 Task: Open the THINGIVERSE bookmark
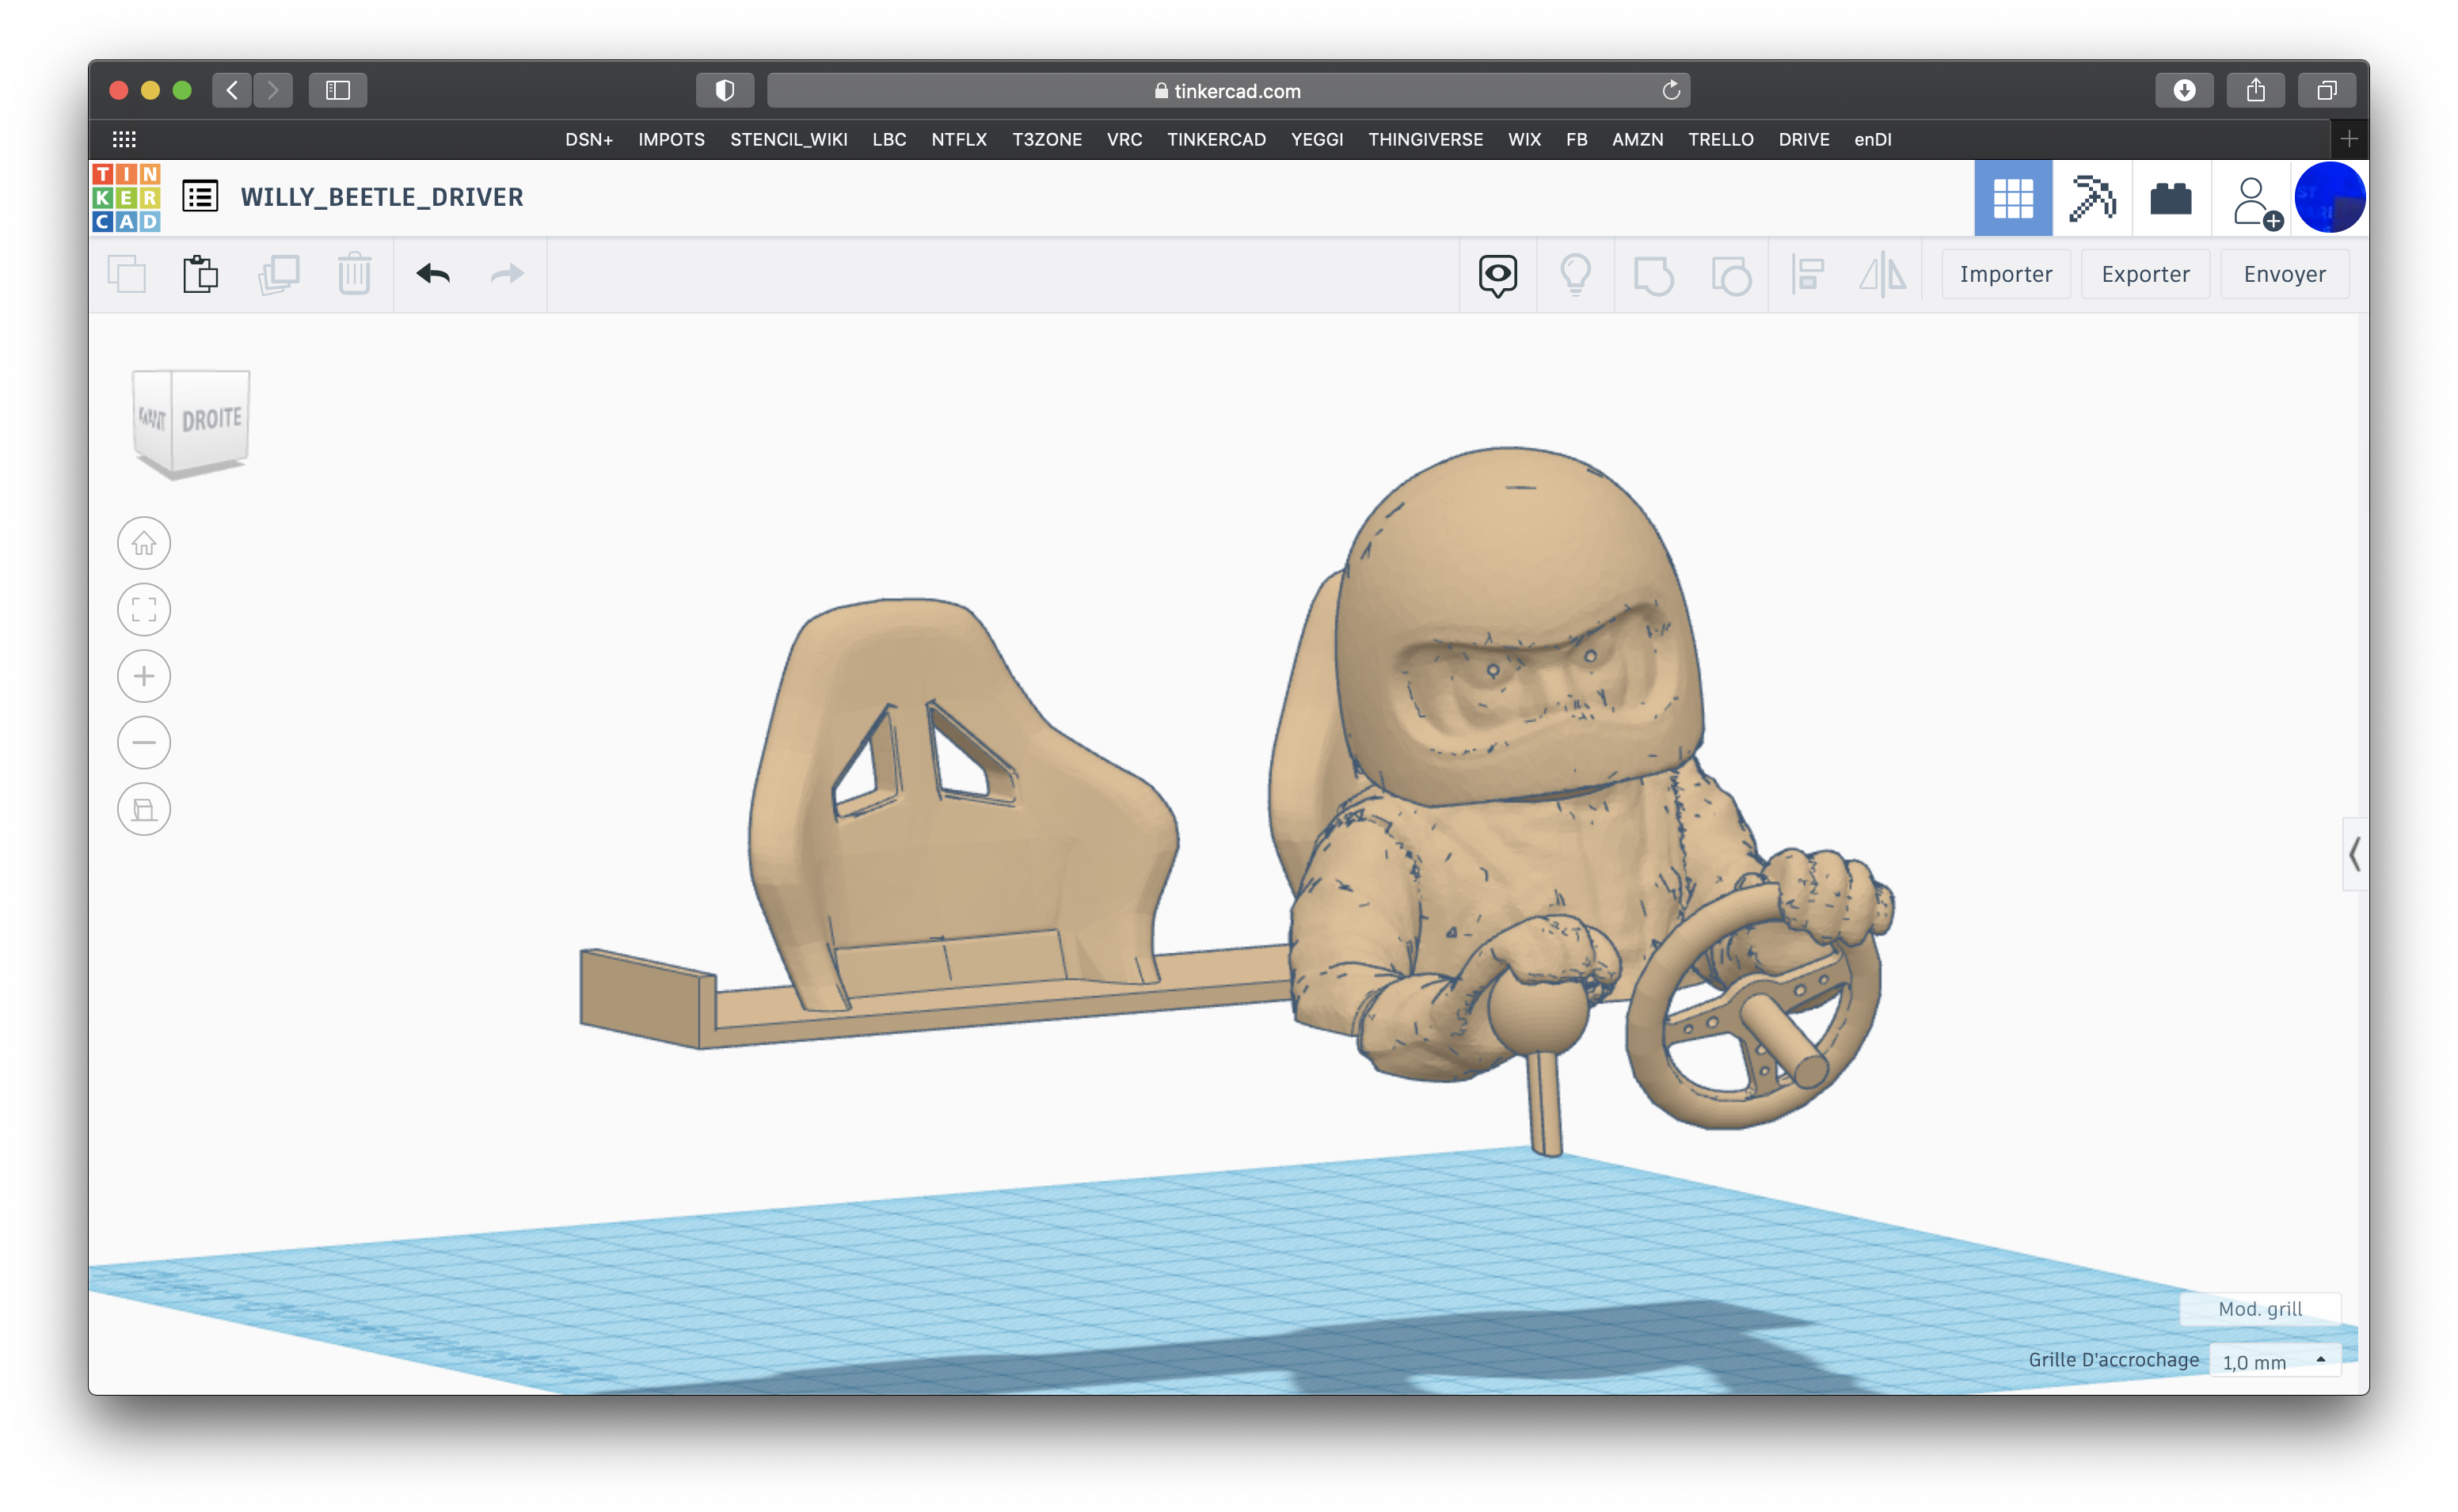tap(1425, 139)
